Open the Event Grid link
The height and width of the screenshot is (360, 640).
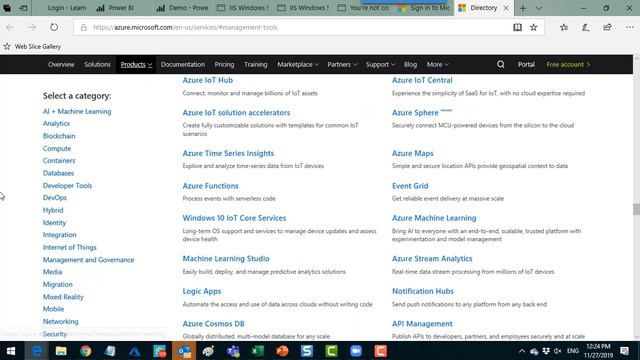coord(410,186)
